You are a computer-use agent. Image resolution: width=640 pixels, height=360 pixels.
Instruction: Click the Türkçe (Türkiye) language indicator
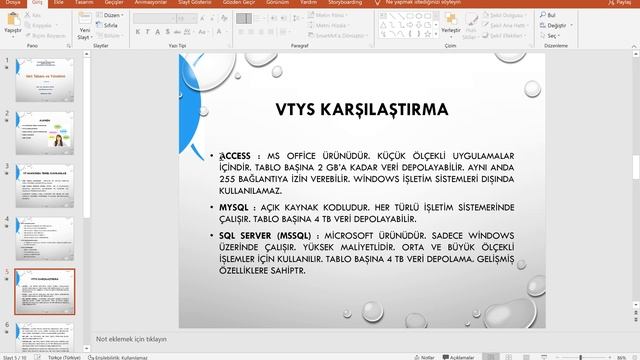click(x=64, y=357)
